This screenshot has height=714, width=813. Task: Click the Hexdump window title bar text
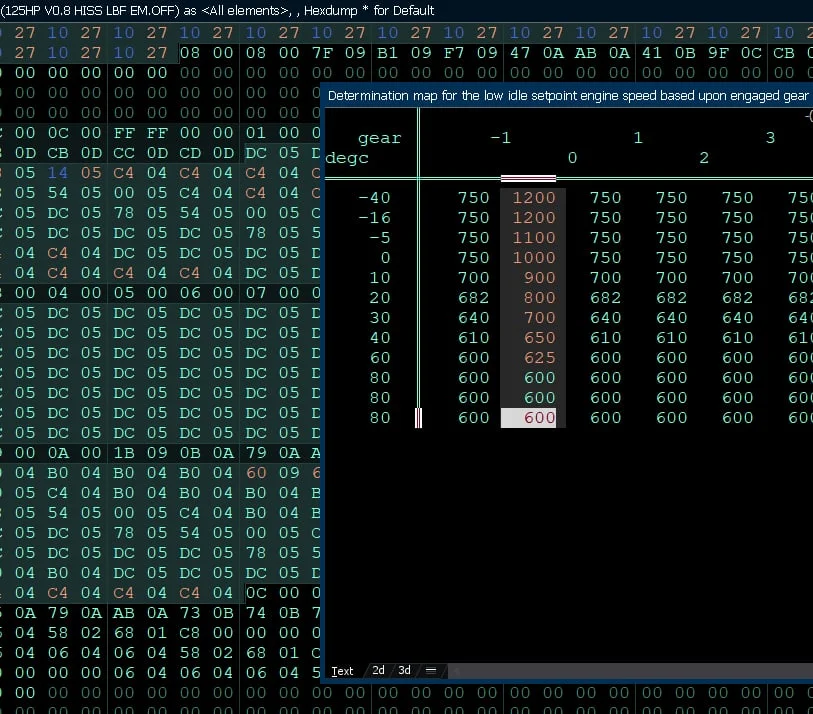click(217, 10)
